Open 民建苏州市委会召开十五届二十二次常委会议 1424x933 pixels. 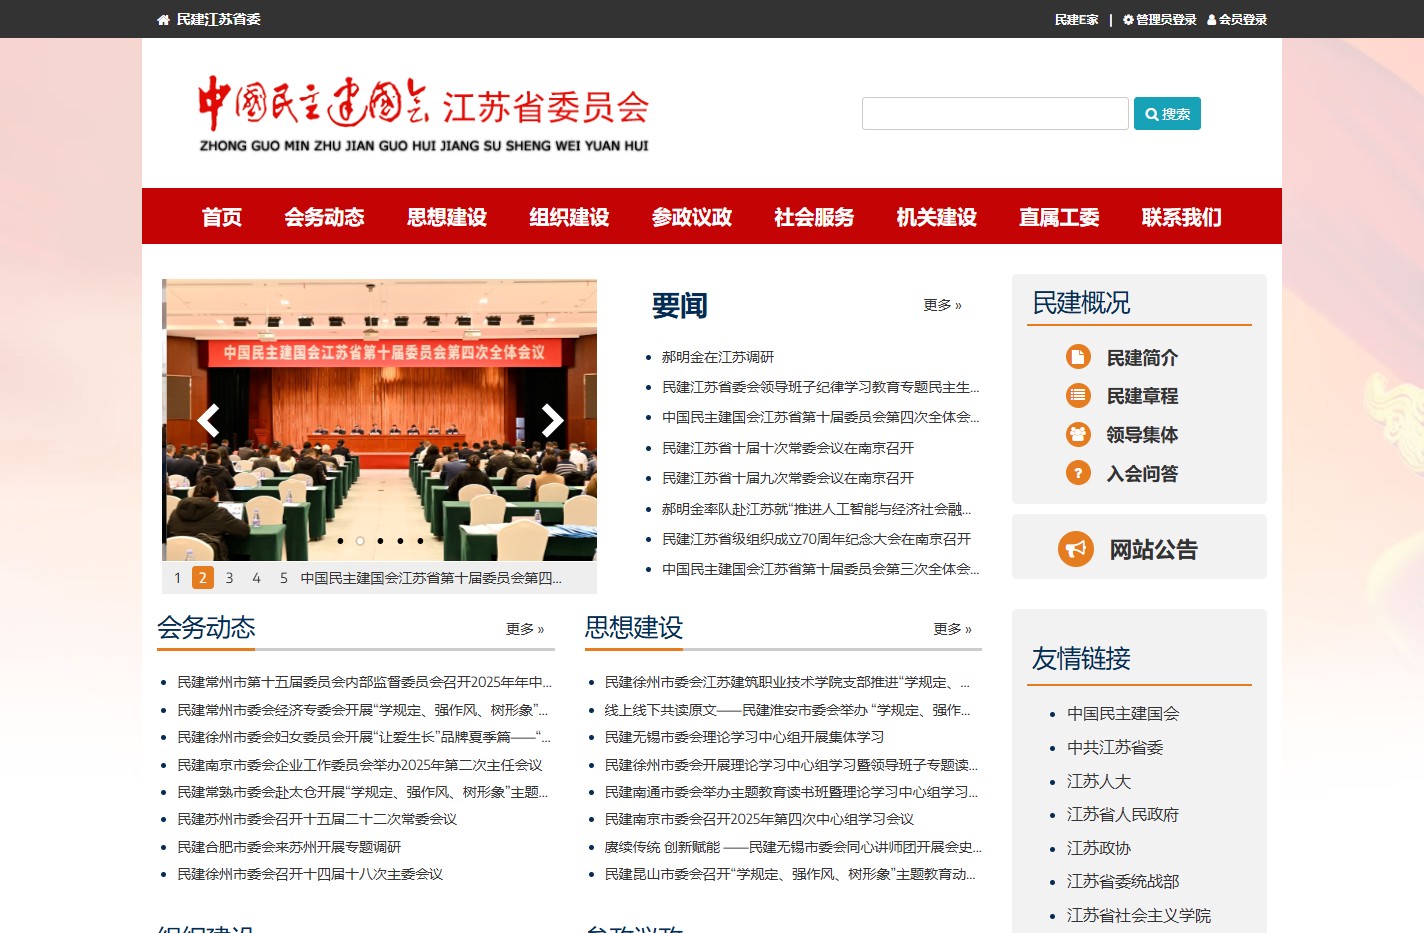pyautogui.click(x=317, y=819)
